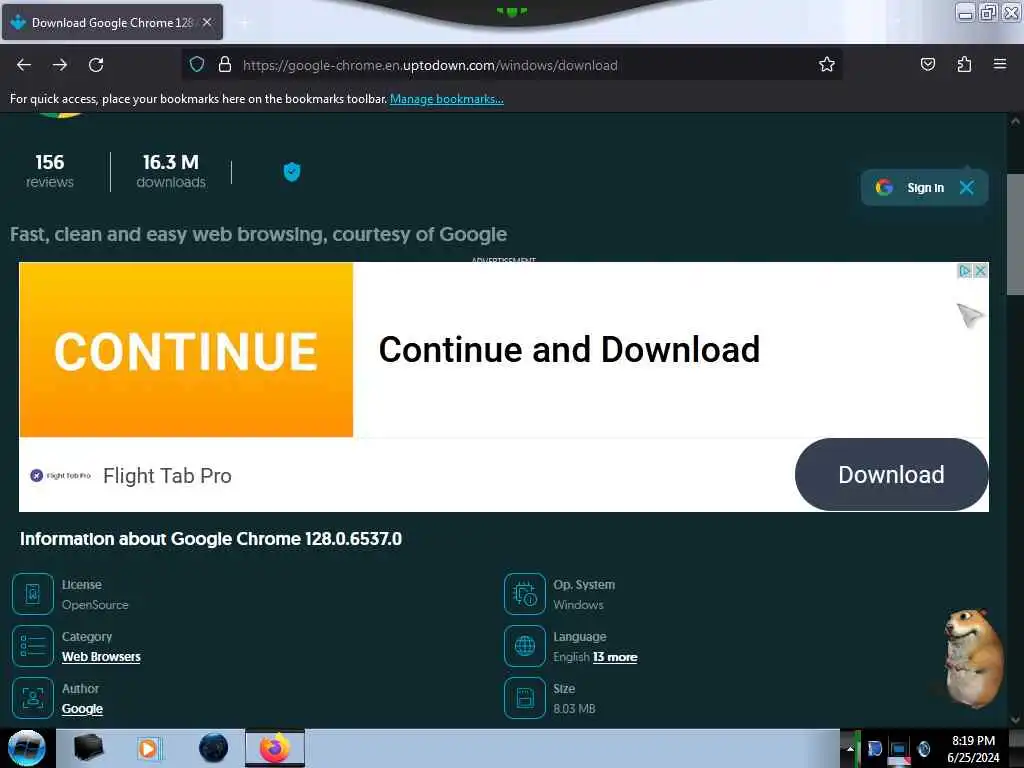Open the Windows Start menu
This screenshot has width=1024, height=768.
coord(26,748)
